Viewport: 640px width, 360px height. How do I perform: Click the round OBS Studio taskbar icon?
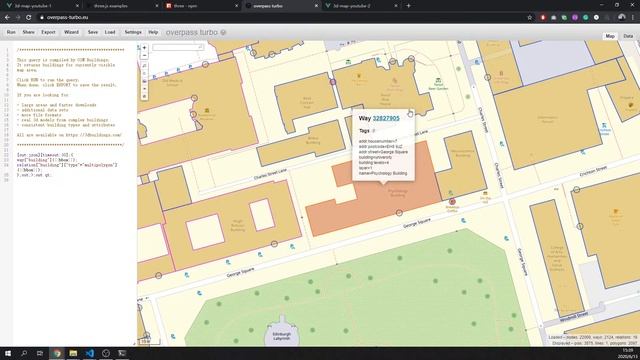(x=106, y=353)
